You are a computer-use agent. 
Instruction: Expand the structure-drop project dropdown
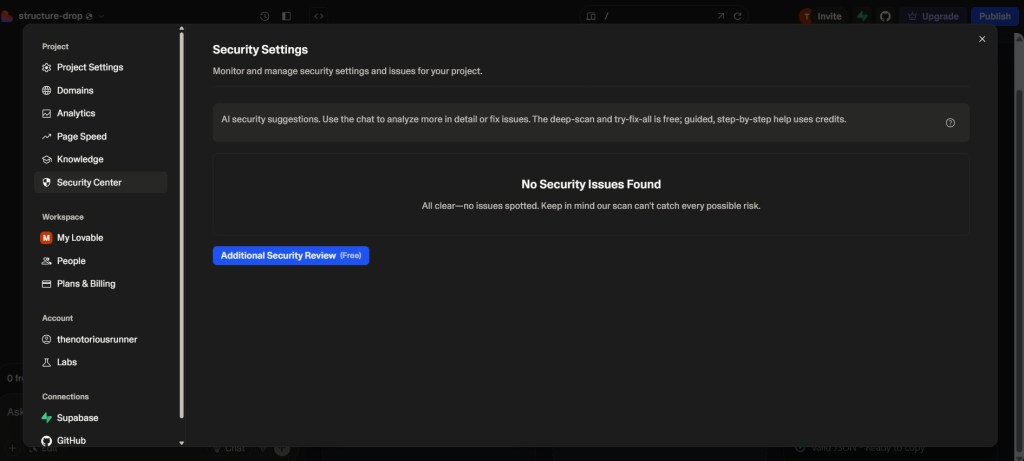pyautogui.click(x=101, y=16)
